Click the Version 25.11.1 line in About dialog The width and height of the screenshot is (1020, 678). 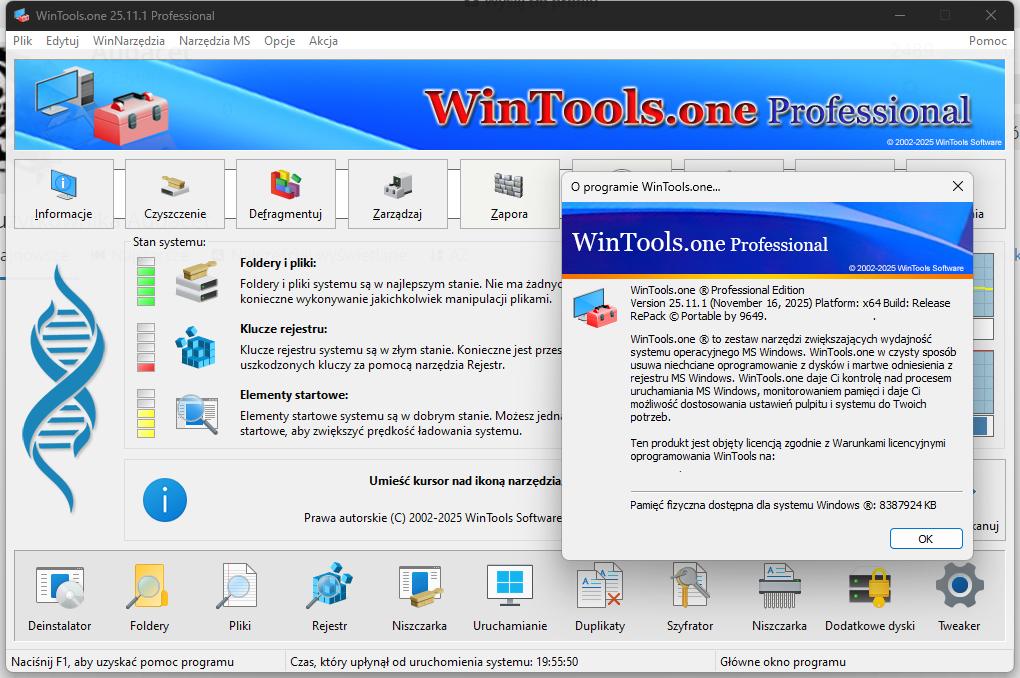(x=790, y=303)
